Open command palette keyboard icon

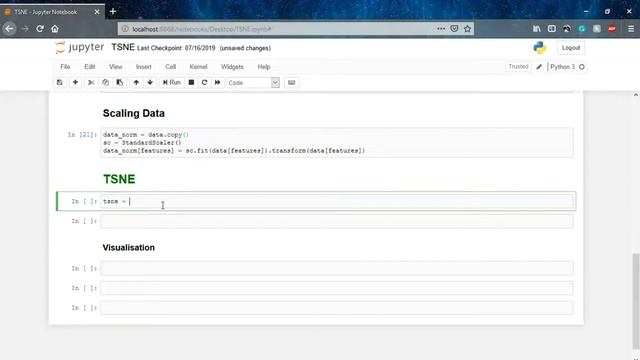pyautogui.click(x=291, y=82)
